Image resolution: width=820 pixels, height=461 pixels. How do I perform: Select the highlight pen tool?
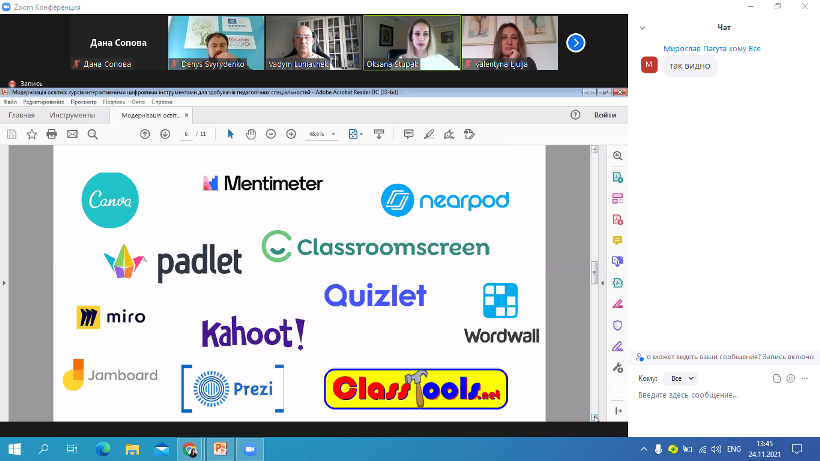click(x=429, y=134)
